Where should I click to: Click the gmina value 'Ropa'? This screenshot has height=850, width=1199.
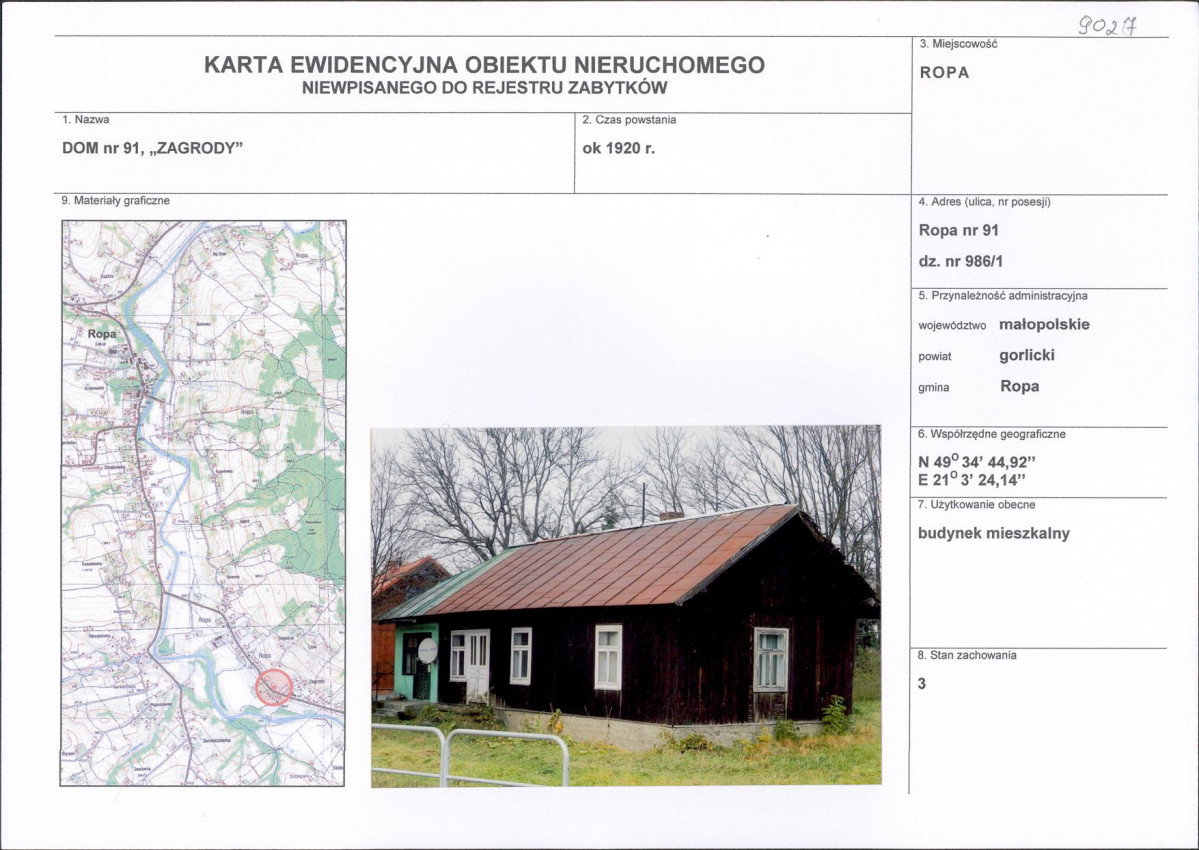(1019, 386)
